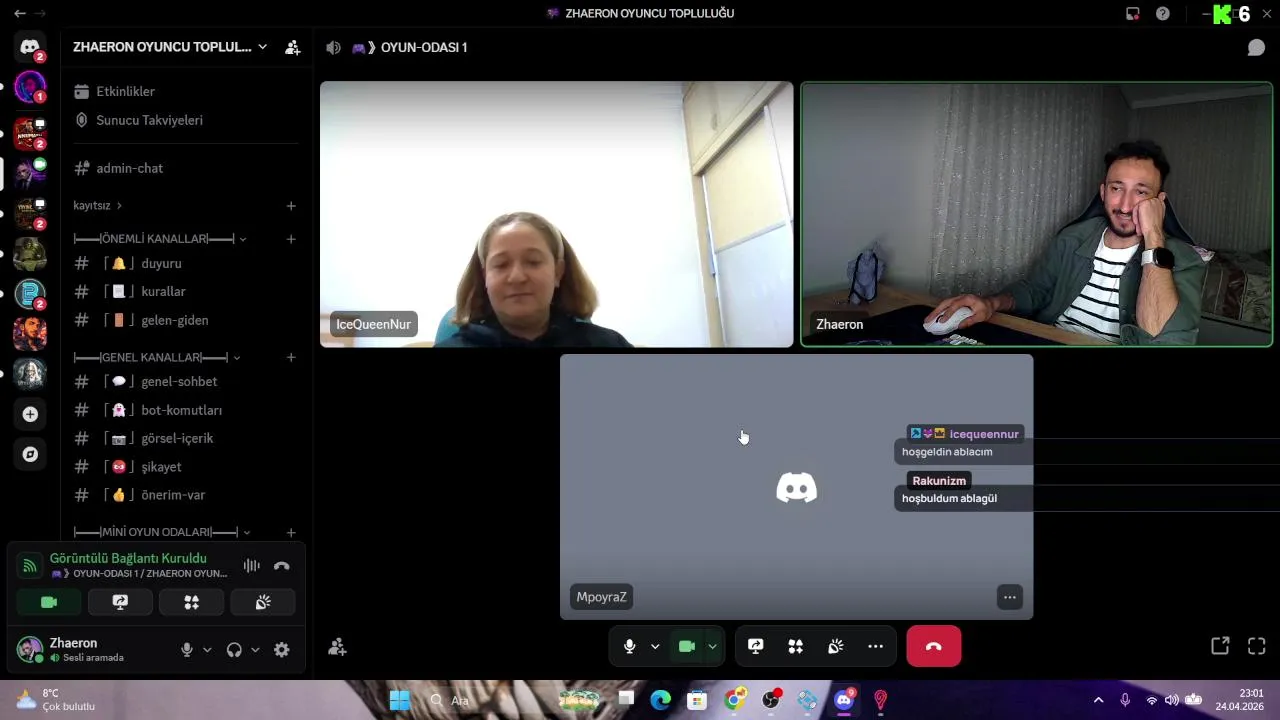Open Sunucu Takviyeleri
The image size is (1280, 720).
(185, 120)
